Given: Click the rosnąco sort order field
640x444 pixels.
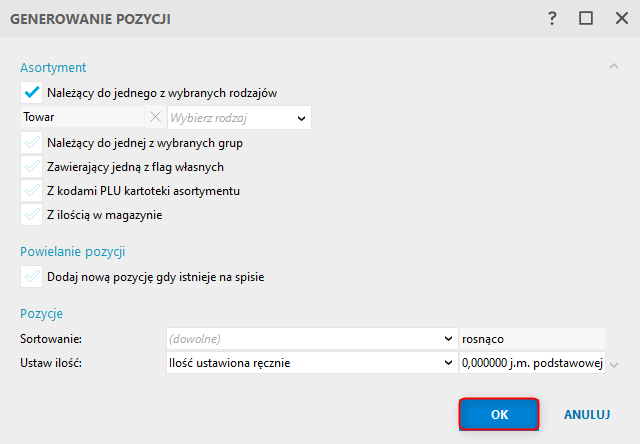Looking at the screenshot, I should coord(531,339).
